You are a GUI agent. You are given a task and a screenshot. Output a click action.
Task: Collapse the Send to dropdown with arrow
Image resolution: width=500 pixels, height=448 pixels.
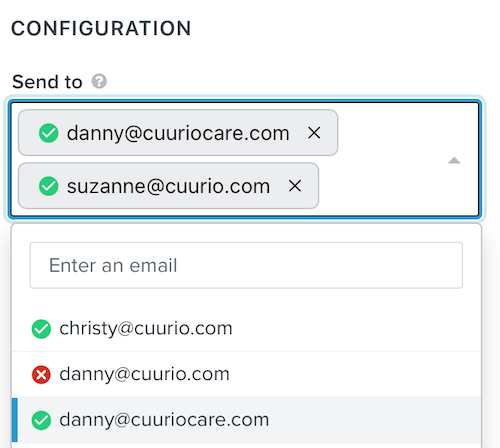[454, 161]
